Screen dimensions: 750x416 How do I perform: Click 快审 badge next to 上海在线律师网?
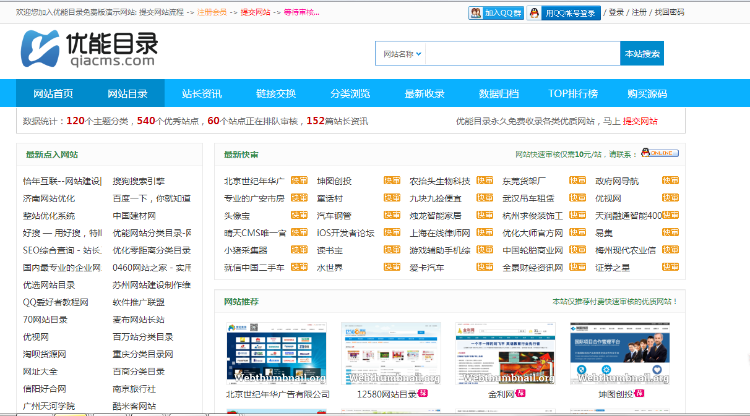[x=485, y=232]
